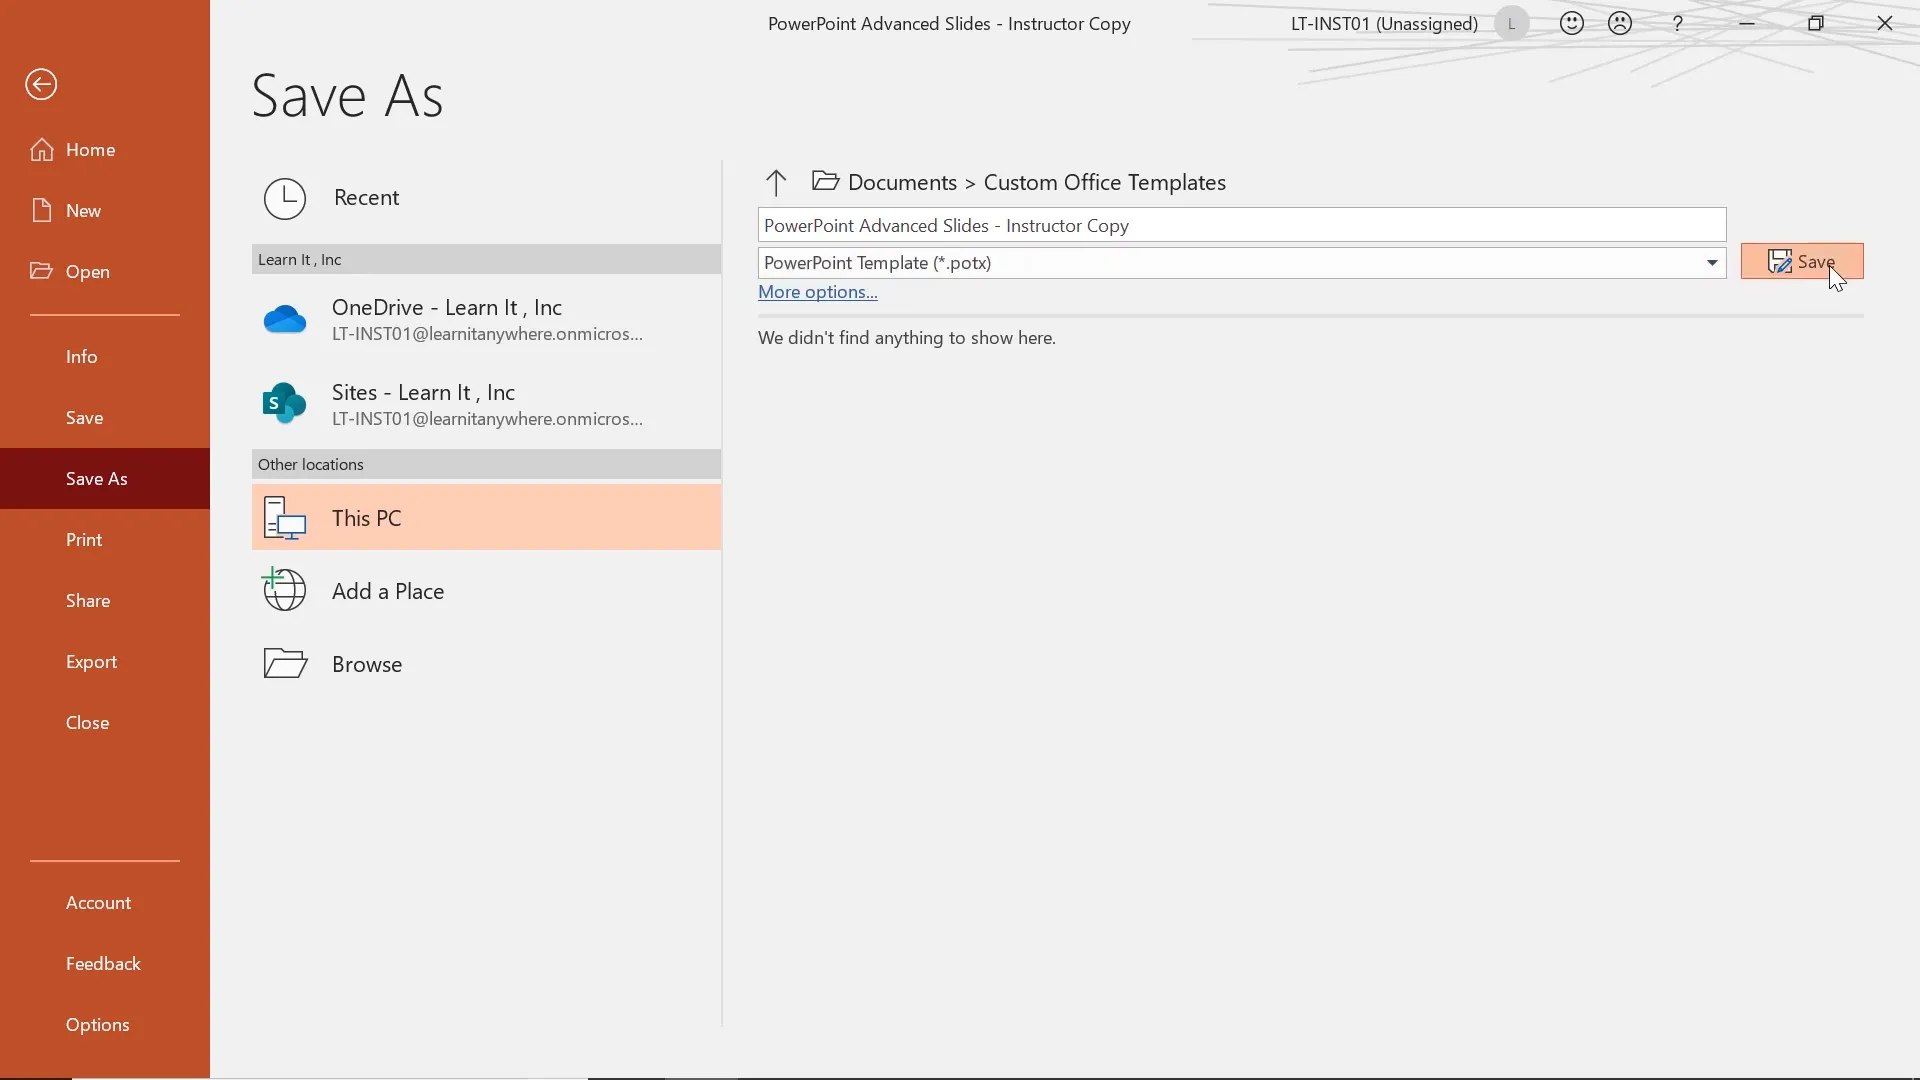Screen dimensions: 1920x1080
Task: Open Account settings
Action: pos(105,903)
